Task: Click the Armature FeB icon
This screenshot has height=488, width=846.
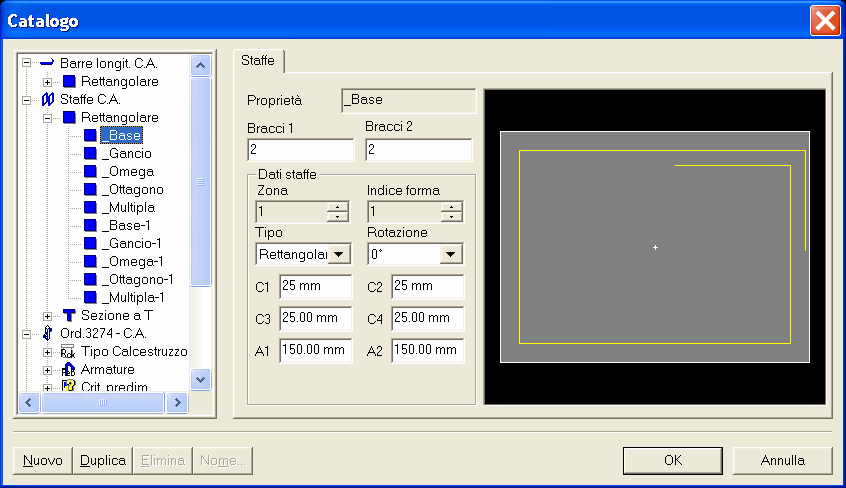Action: point(69,369)
